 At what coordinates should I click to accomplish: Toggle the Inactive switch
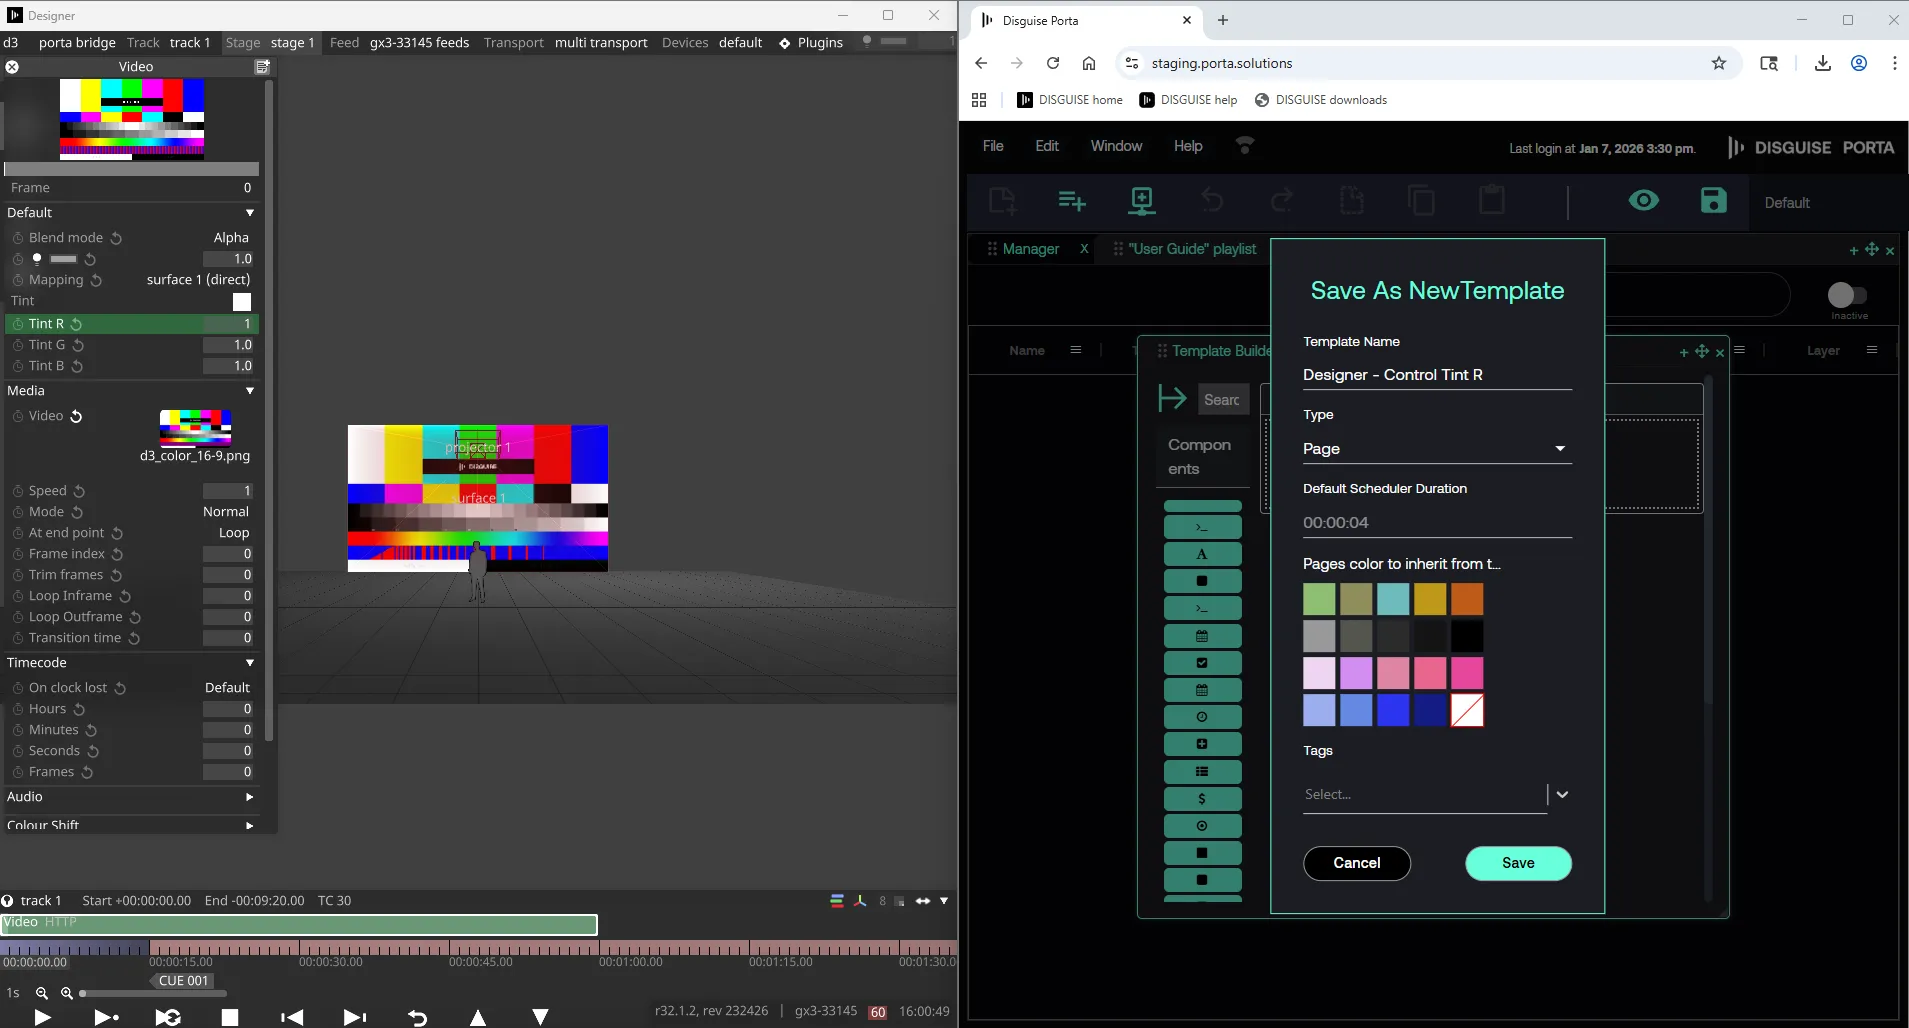click(x=1846, y=295)
